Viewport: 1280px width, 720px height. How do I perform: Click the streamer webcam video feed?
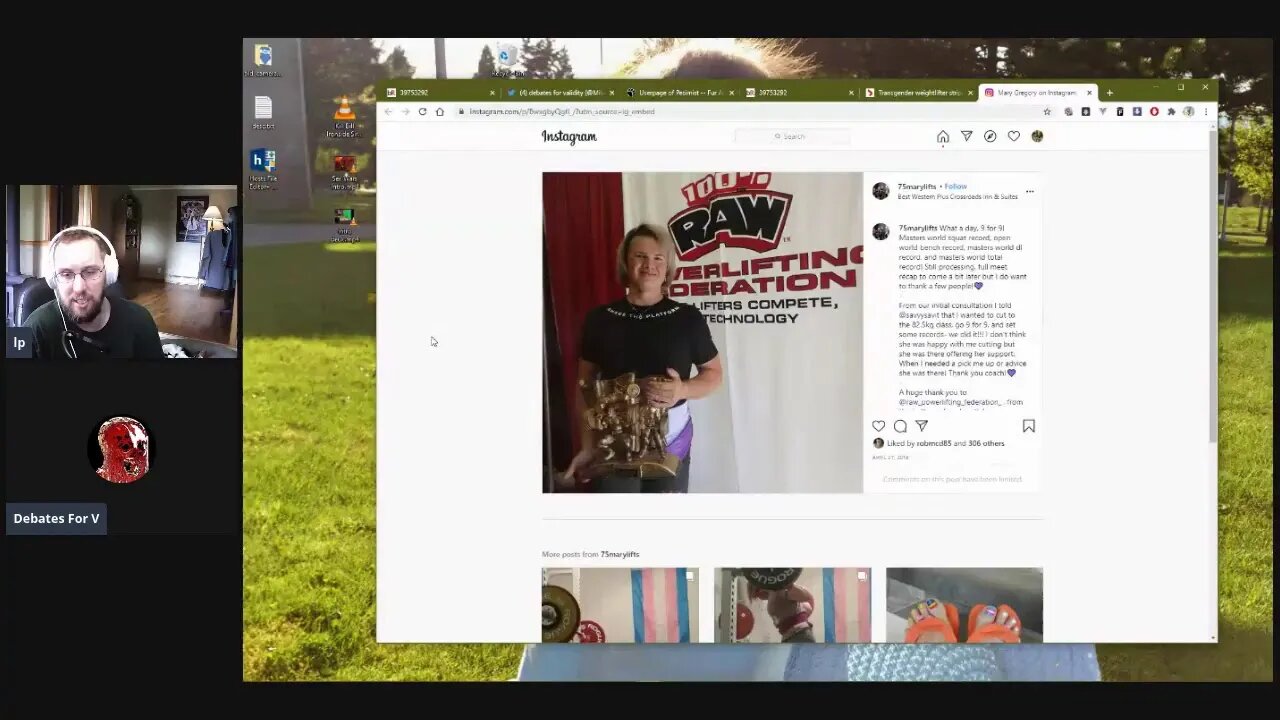[x=121, y=271]
